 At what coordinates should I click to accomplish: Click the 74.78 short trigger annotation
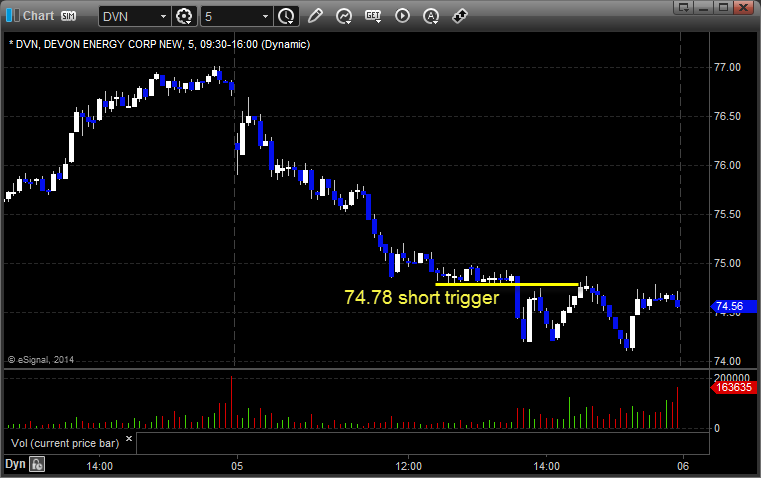[x=421, y=297]
